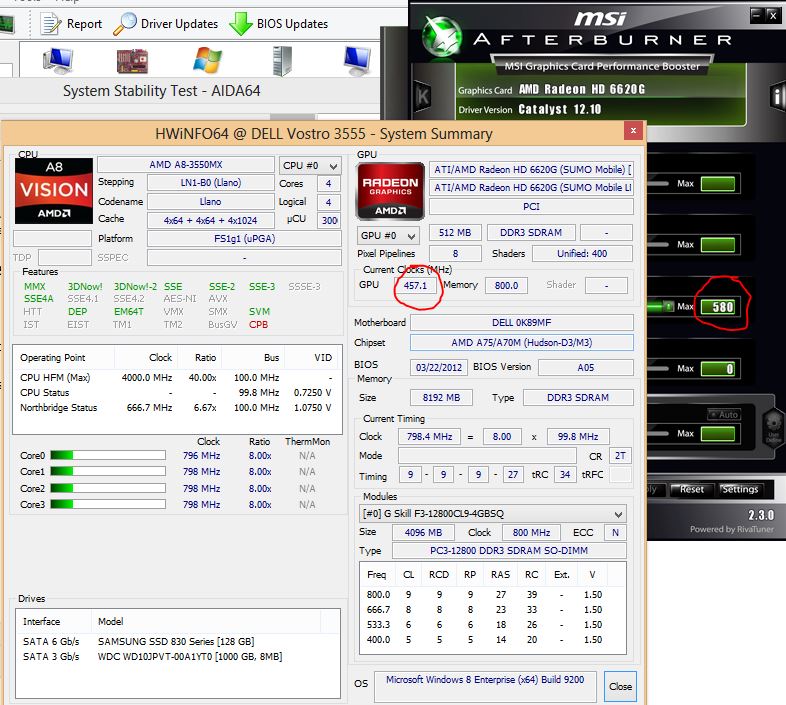
Task: Click the Close button in HWiNFO64
Action: (x=620, y=686)
